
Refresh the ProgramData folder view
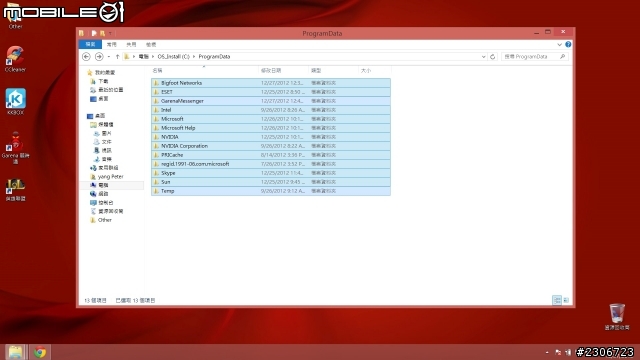[x=493, y=57]
